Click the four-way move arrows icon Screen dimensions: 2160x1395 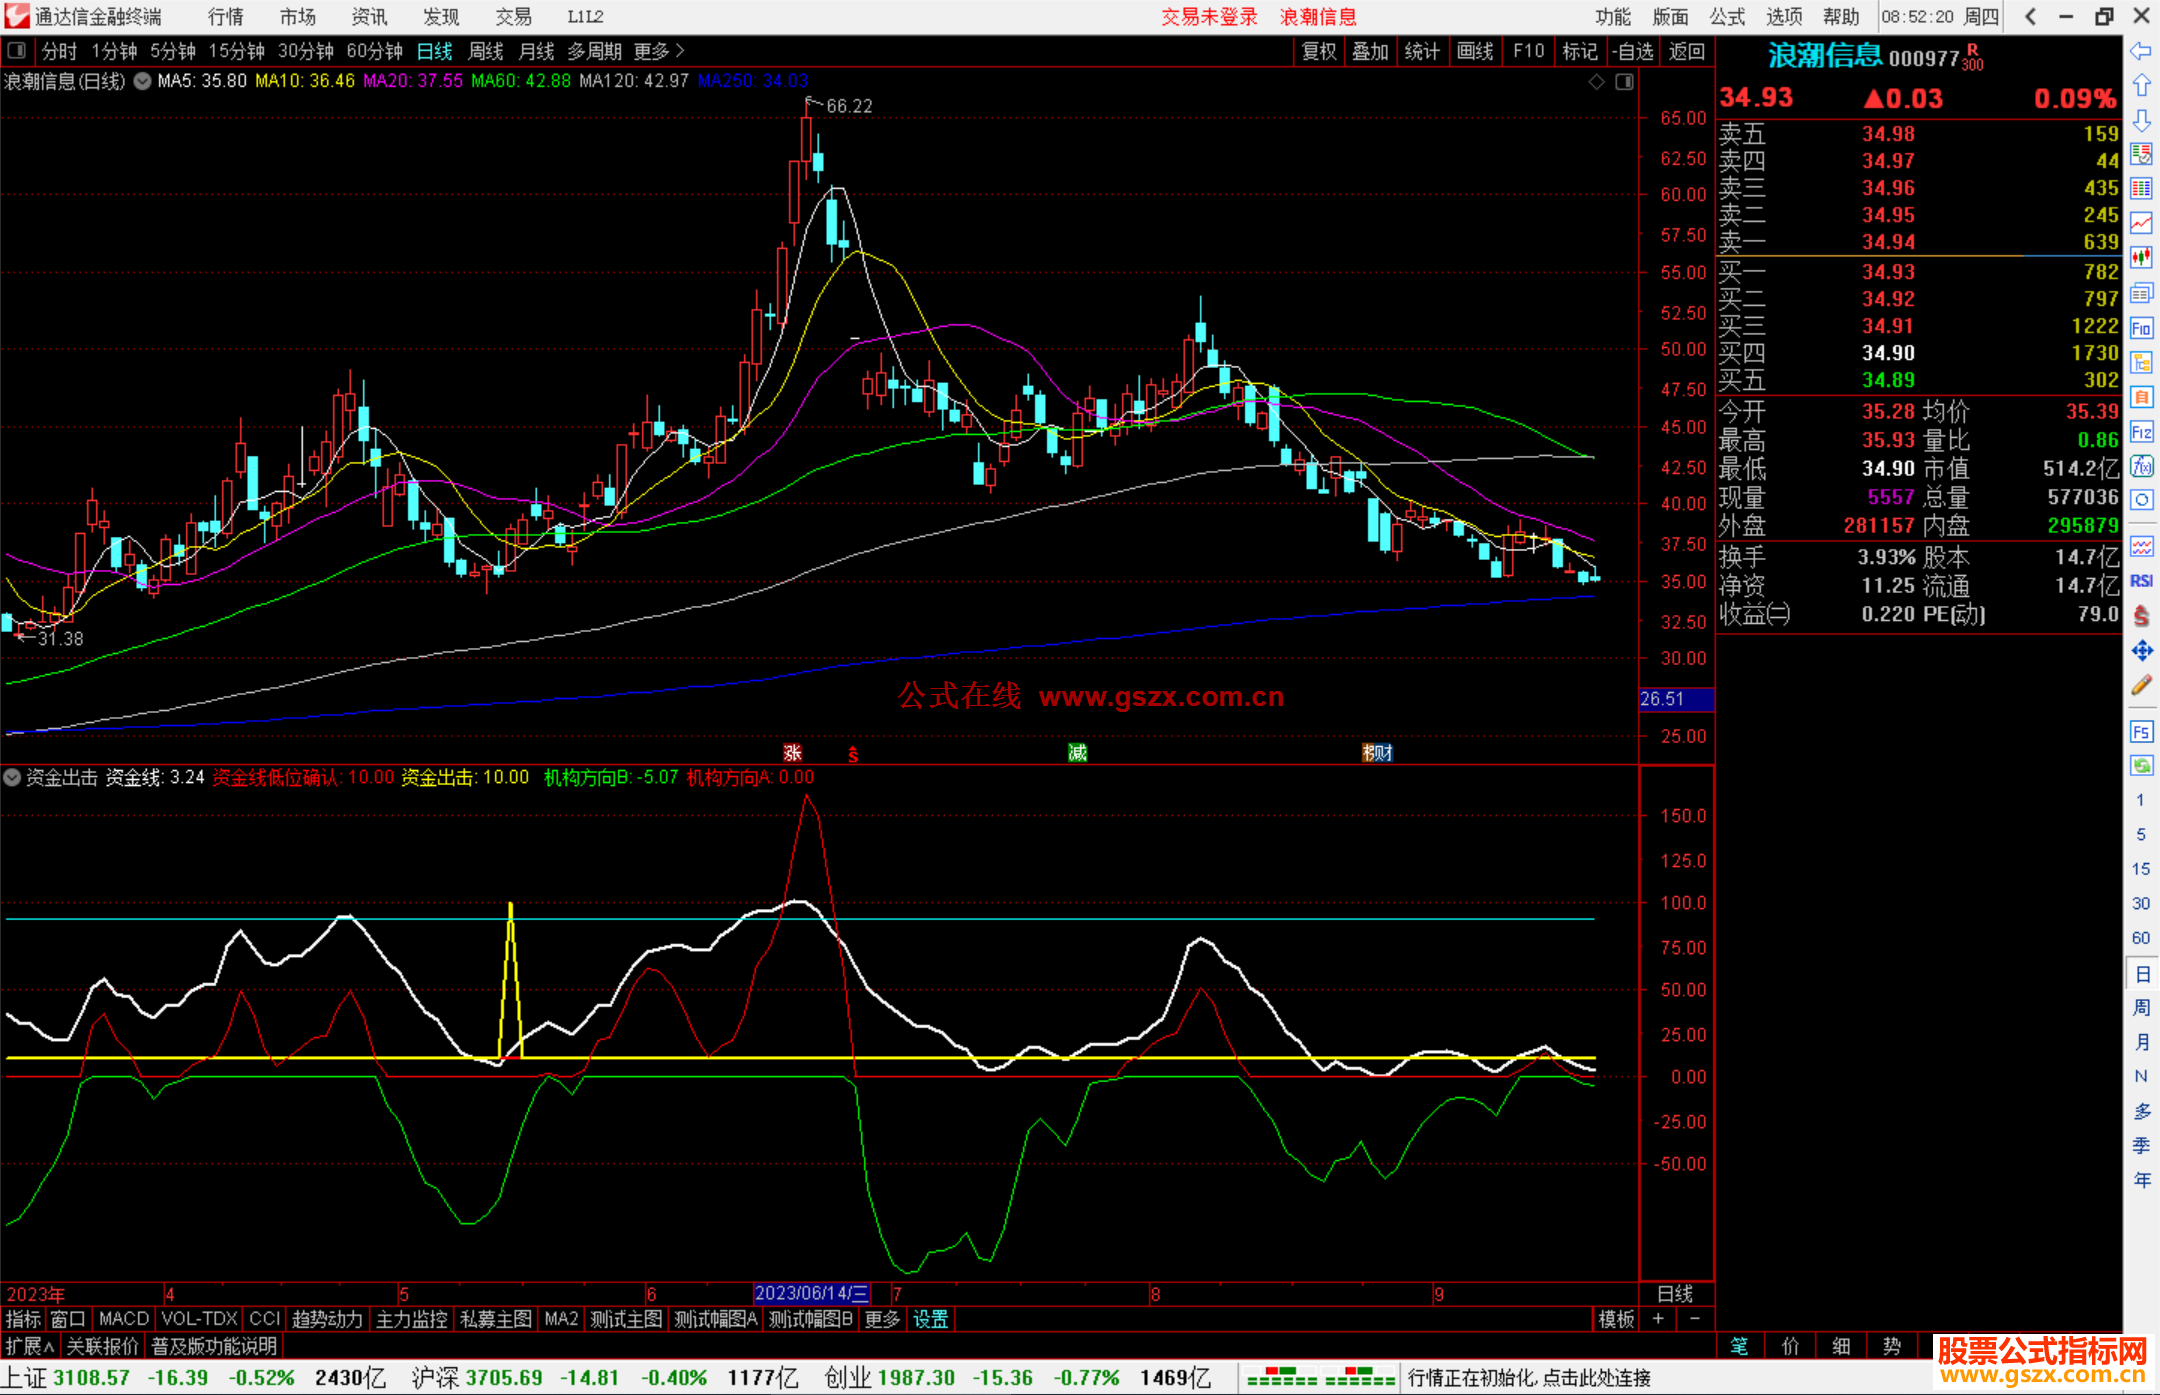2141,651
